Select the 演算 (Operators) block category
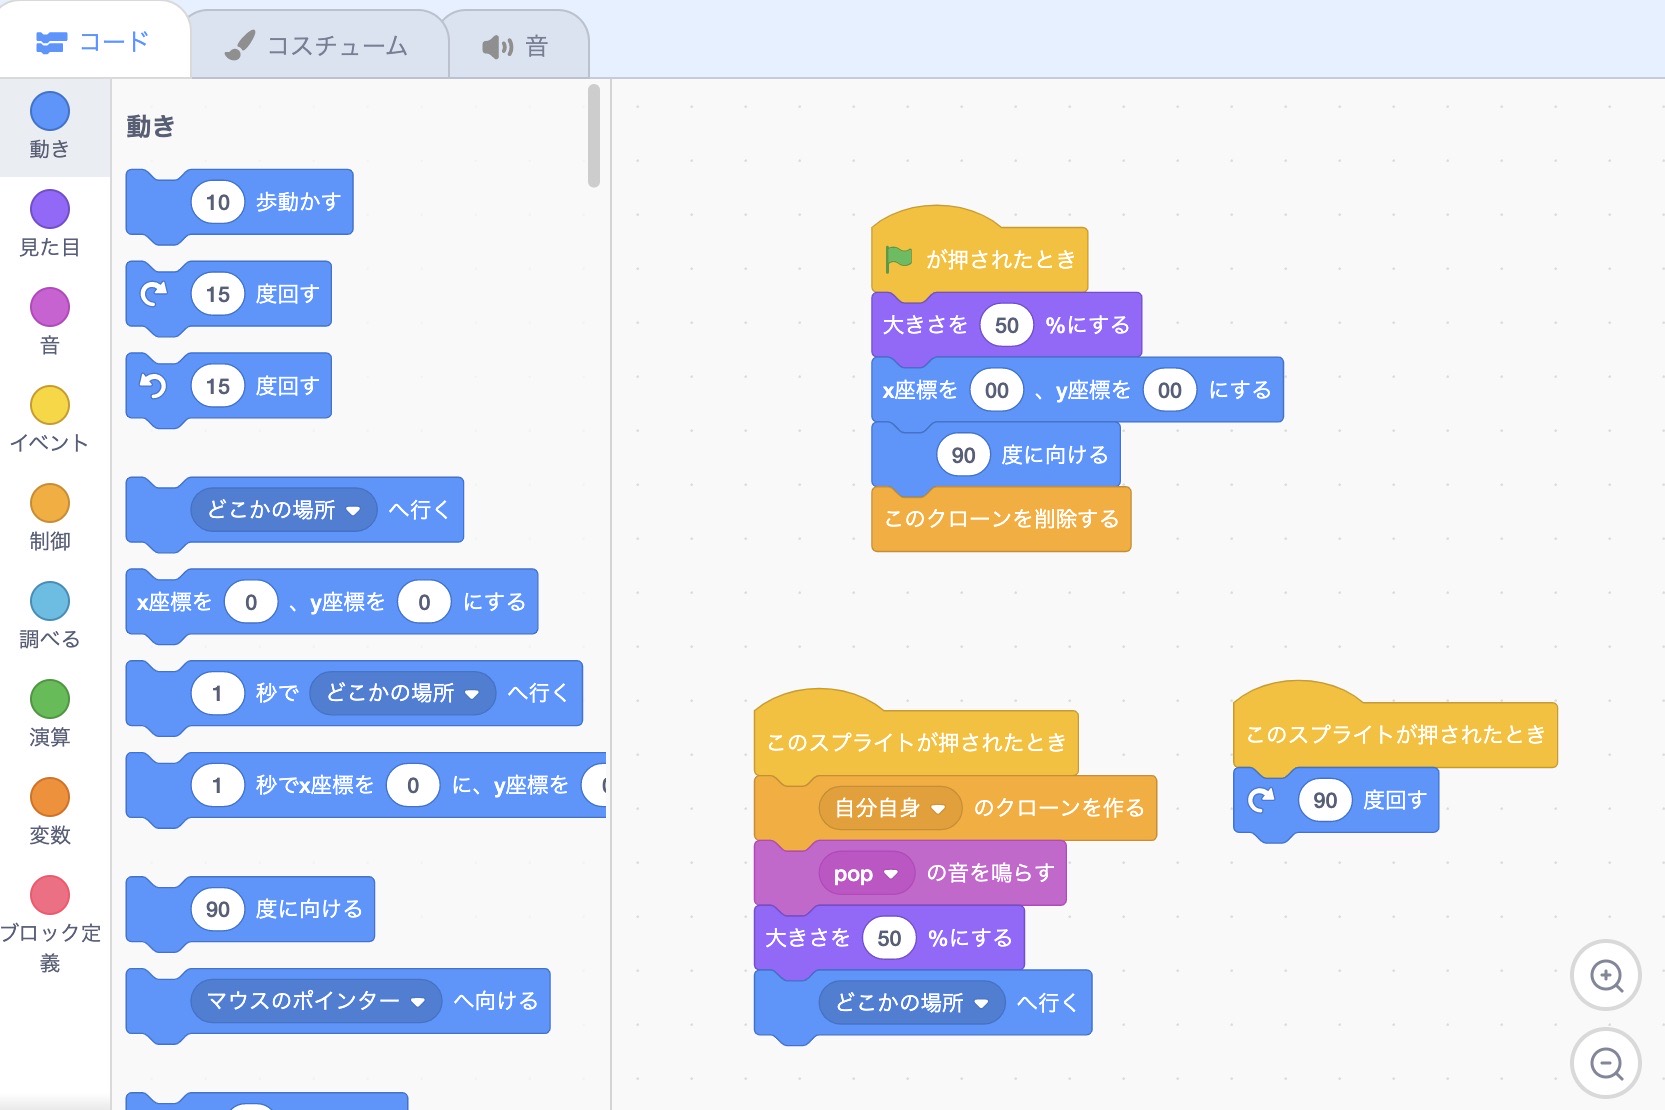Viewport: 1665px width, 1110px height. pyautogui.click(x=50, y=700)
